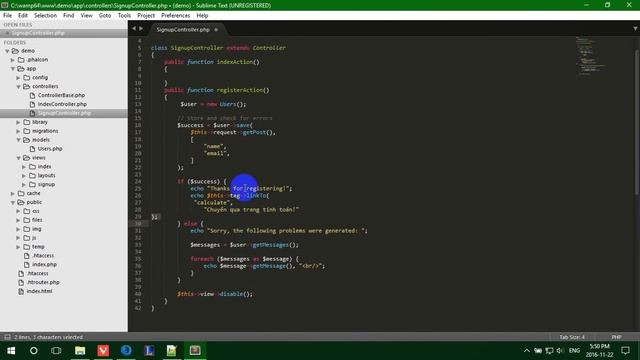Open the Project menu
This screenshot has width=640, height=360.
tap(146, 16)
